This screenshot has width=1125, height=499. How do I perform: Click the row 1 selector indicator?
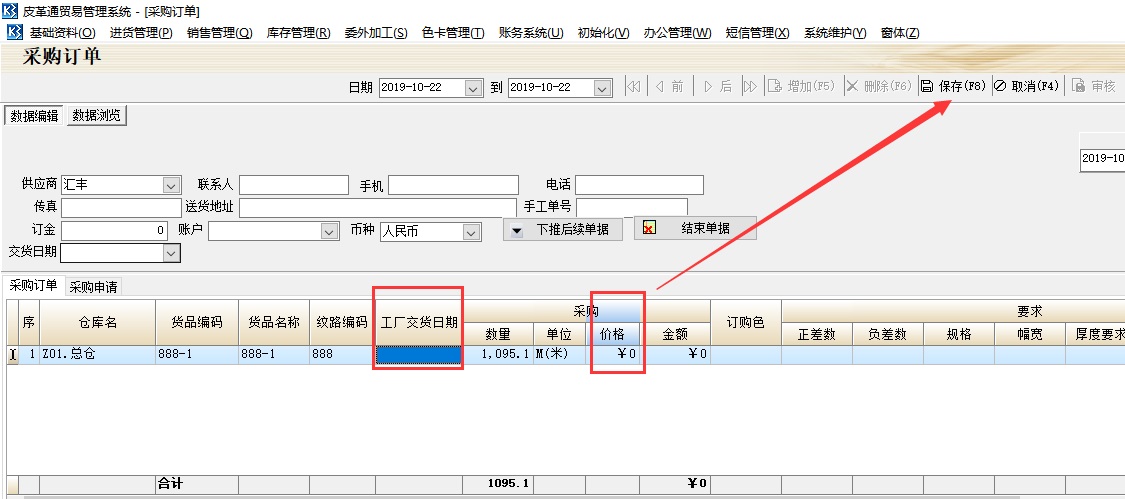point(12,355)
